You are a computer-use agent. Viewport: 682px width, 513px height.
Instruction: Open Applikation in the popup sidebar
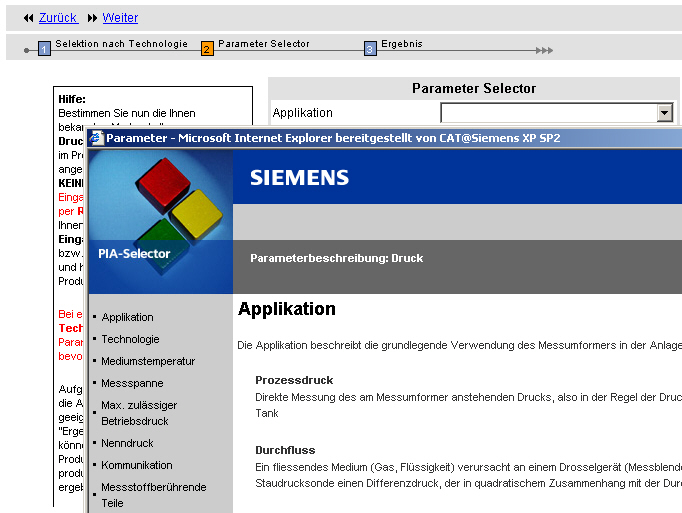tap(127, 317)
